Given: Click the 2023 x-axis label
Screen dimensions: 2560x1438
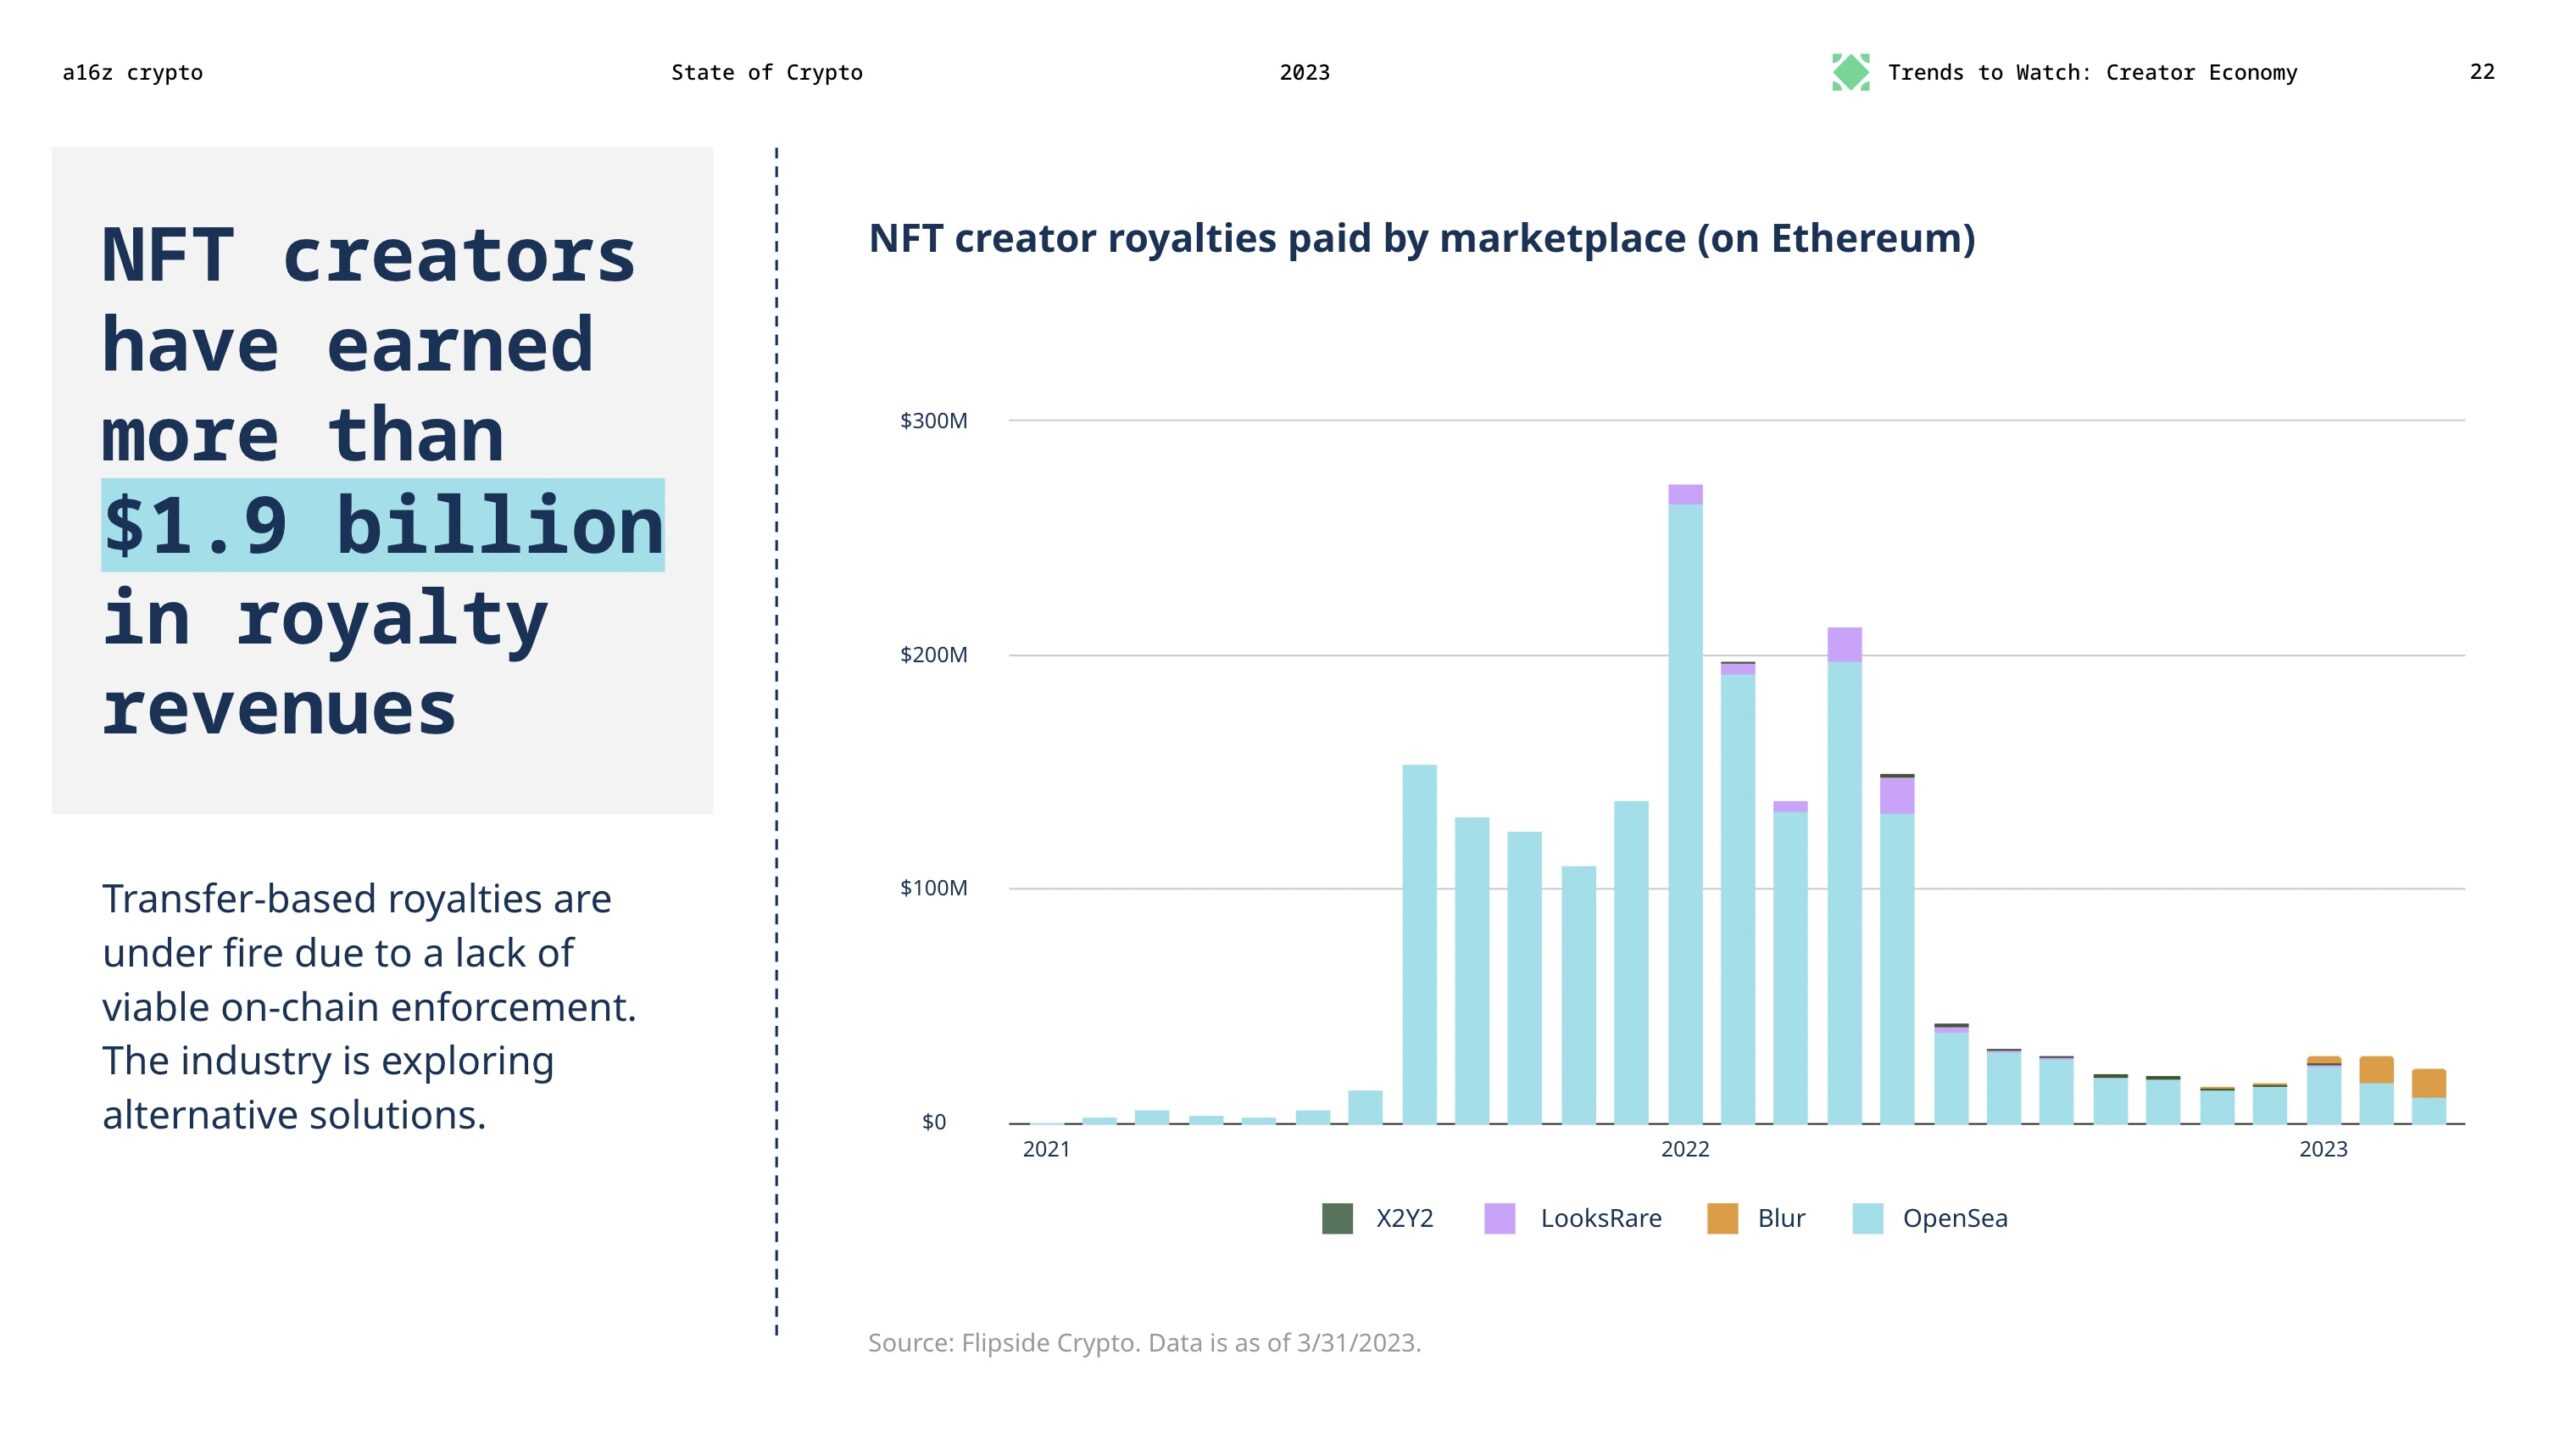Looking at the screenshot, I should click(x=2322, y=1149).
